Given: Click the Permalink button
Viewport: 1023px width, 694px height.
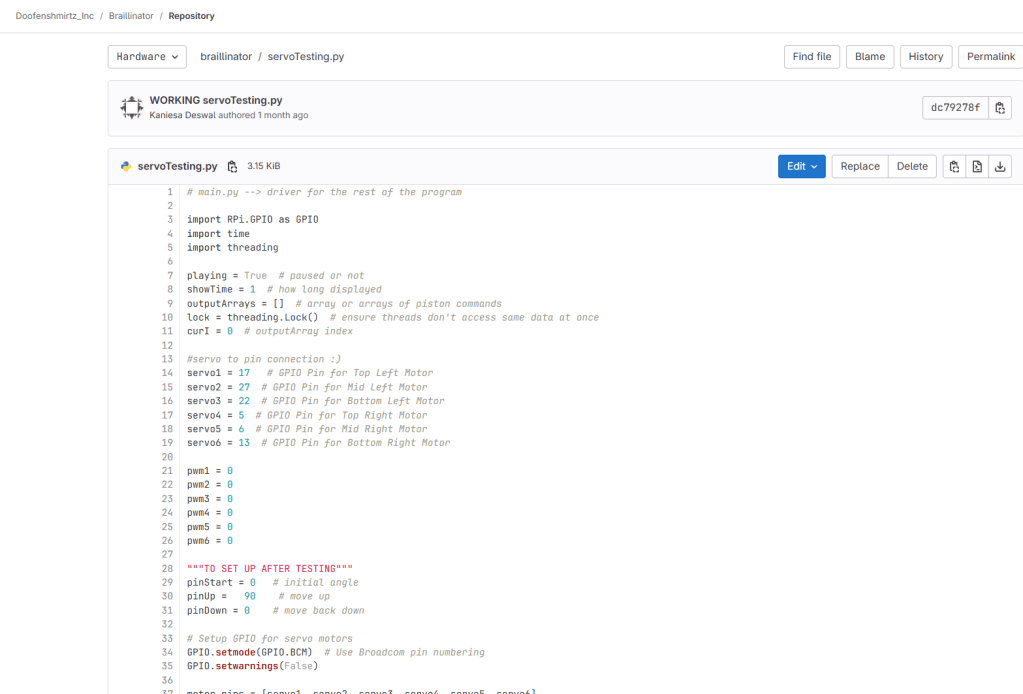Looking at the screenshot, I should 990,57.
